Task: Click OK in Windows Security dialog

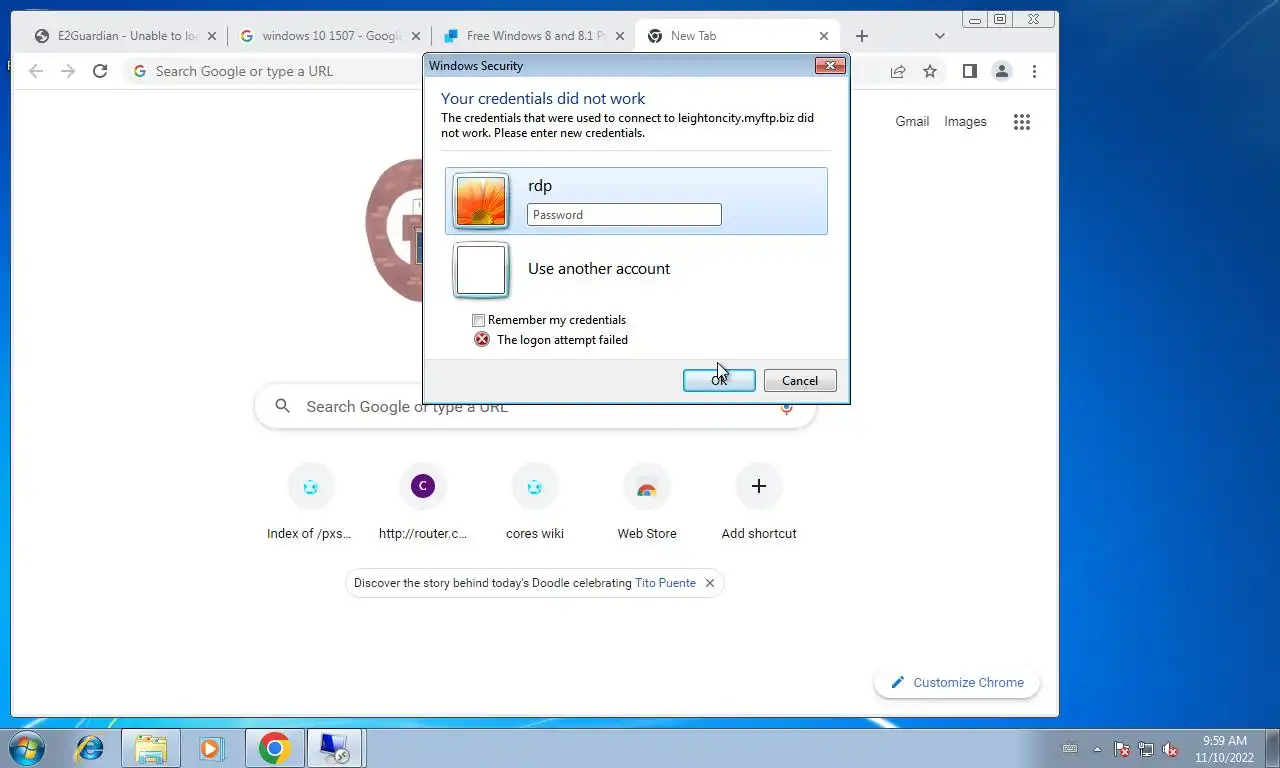Action: 719,380
